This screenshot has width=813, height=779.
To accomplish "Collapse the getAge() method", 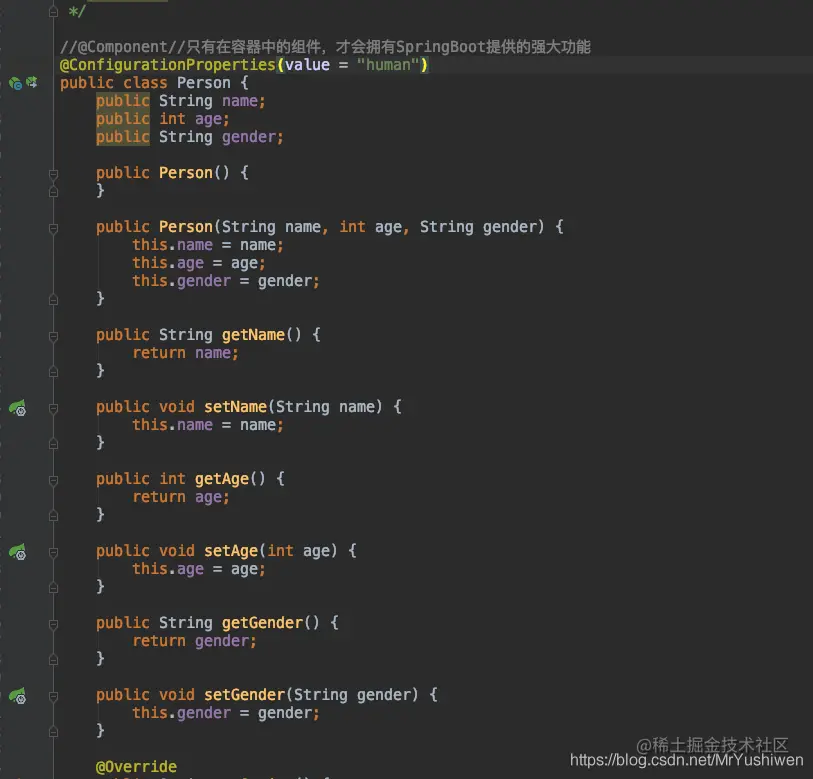I will [x=53, y=480].
